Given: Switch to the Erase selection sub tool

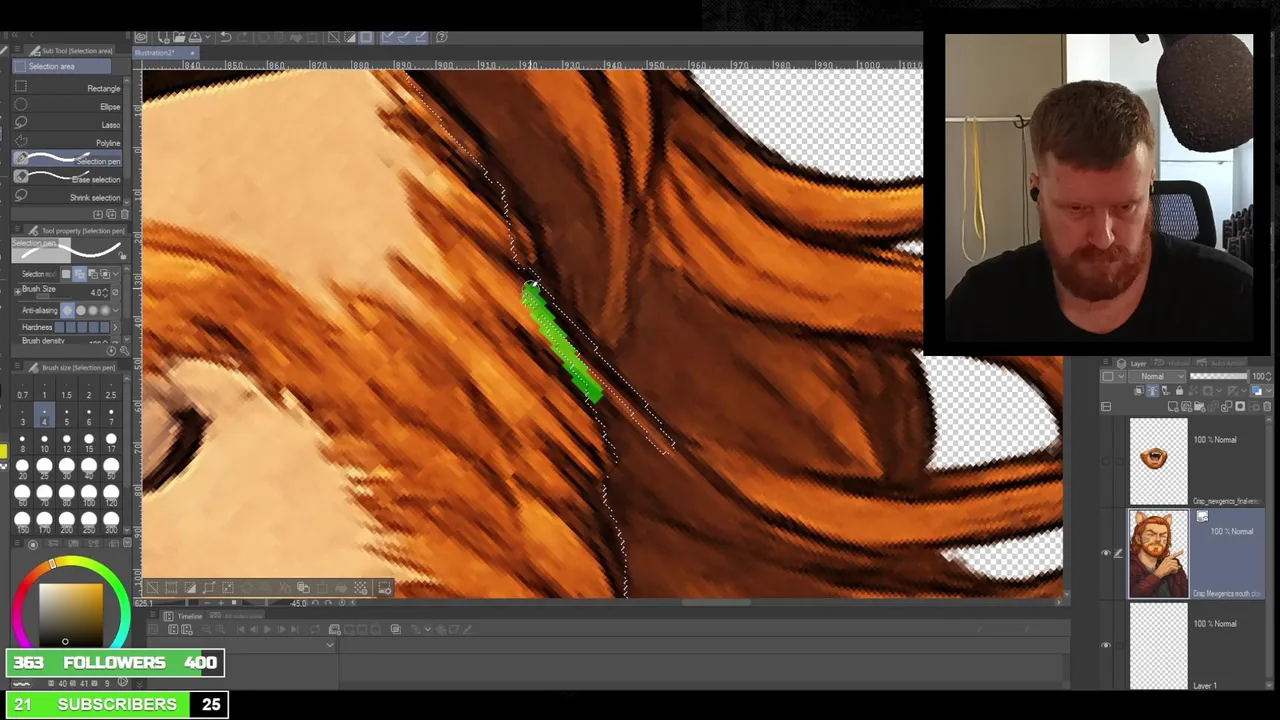Looking at the screenshot, I should [68, 178].
